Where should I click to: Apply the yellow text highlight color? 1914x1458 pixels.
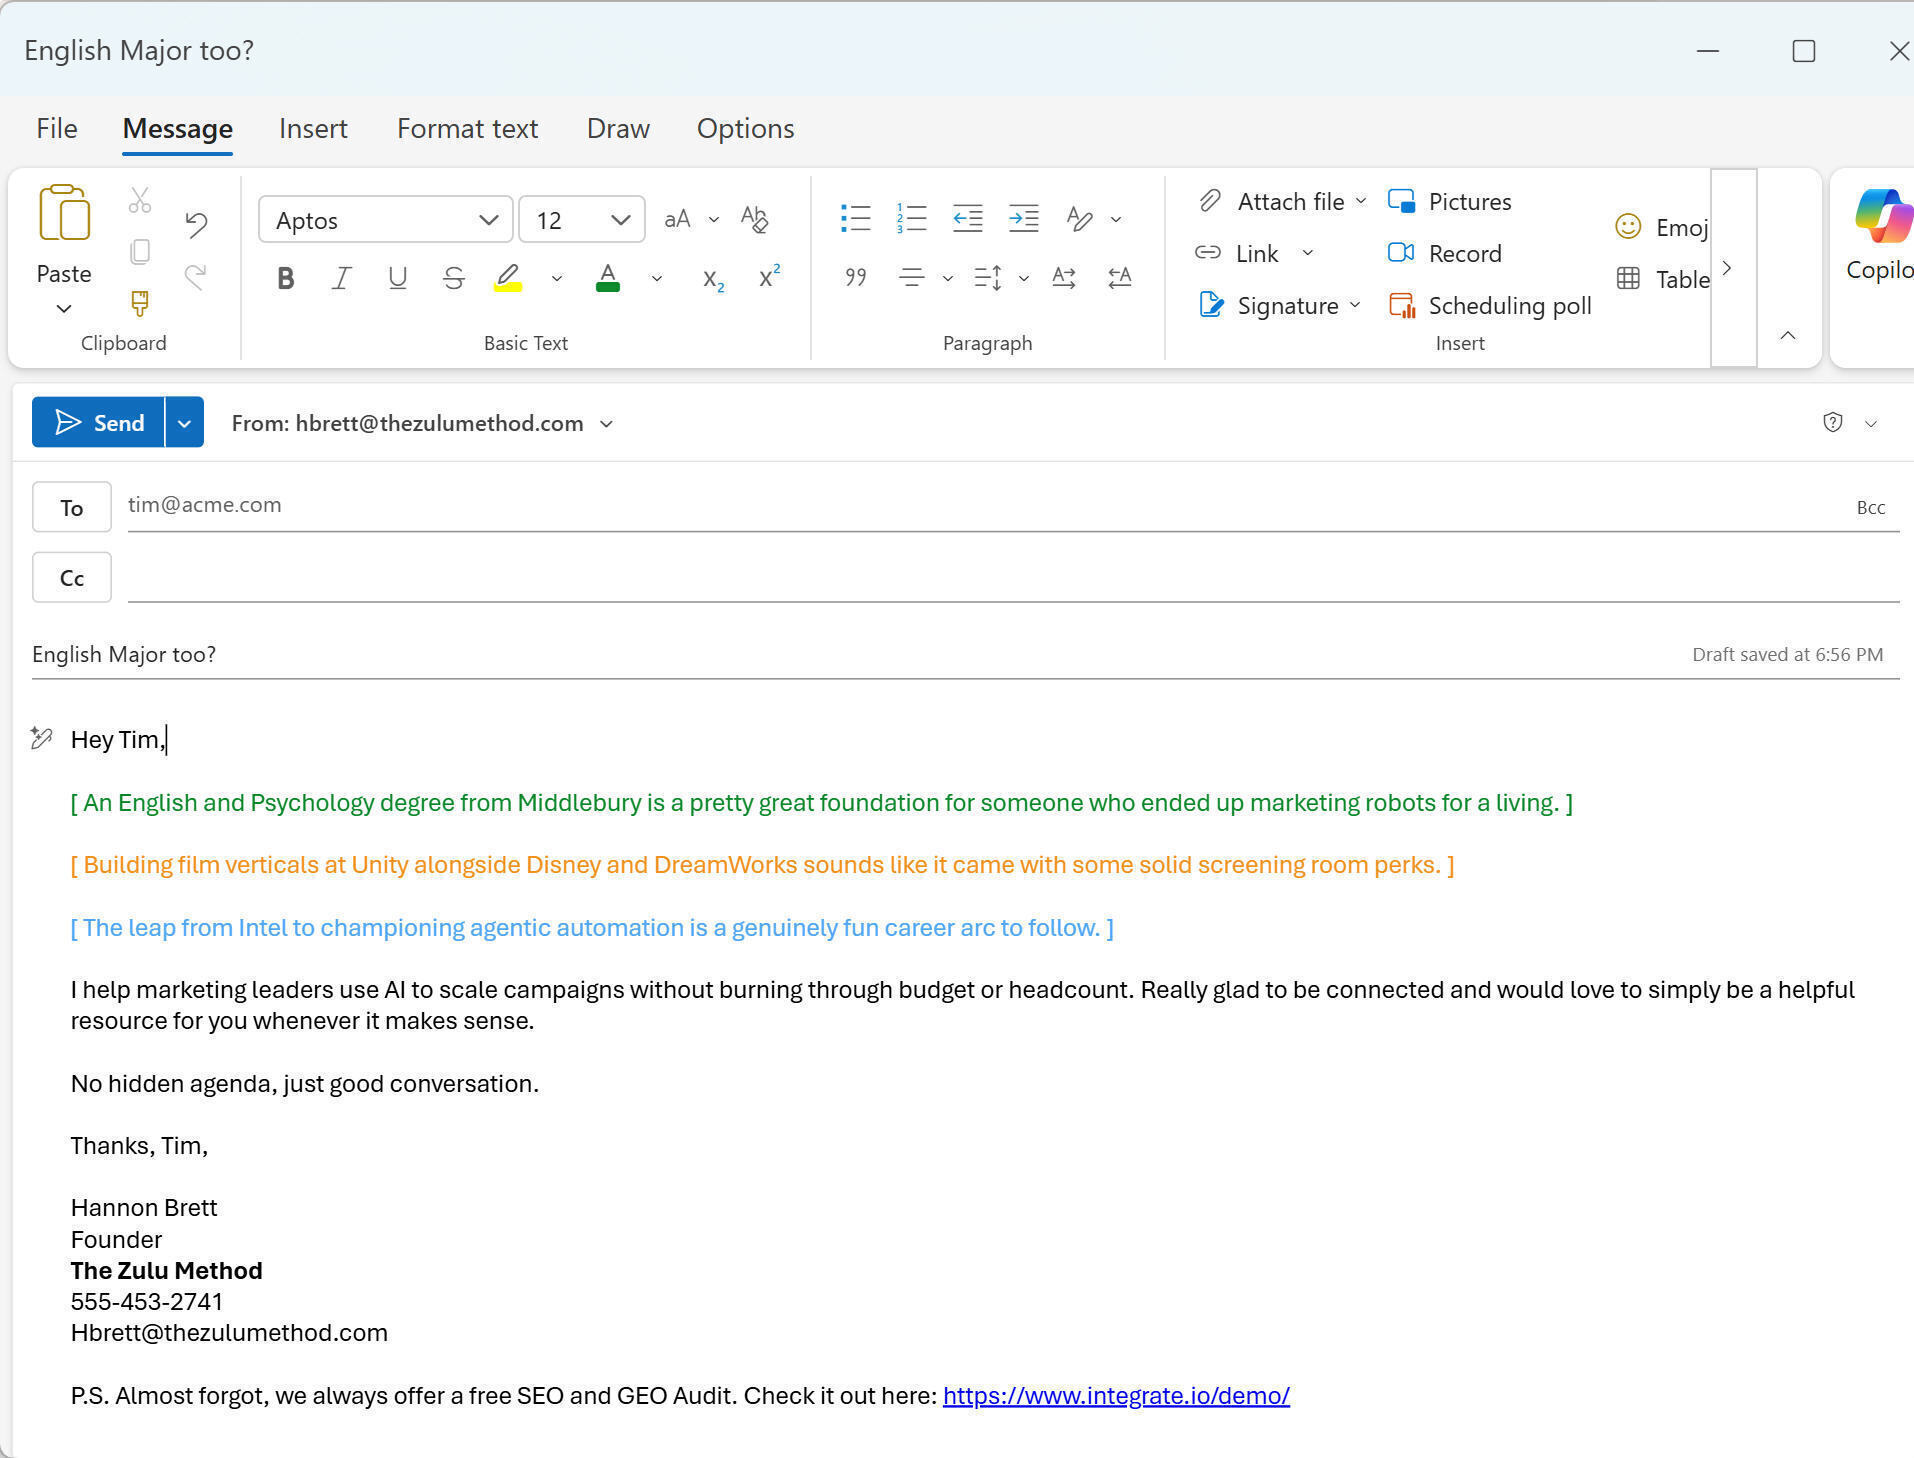point(508,278)
